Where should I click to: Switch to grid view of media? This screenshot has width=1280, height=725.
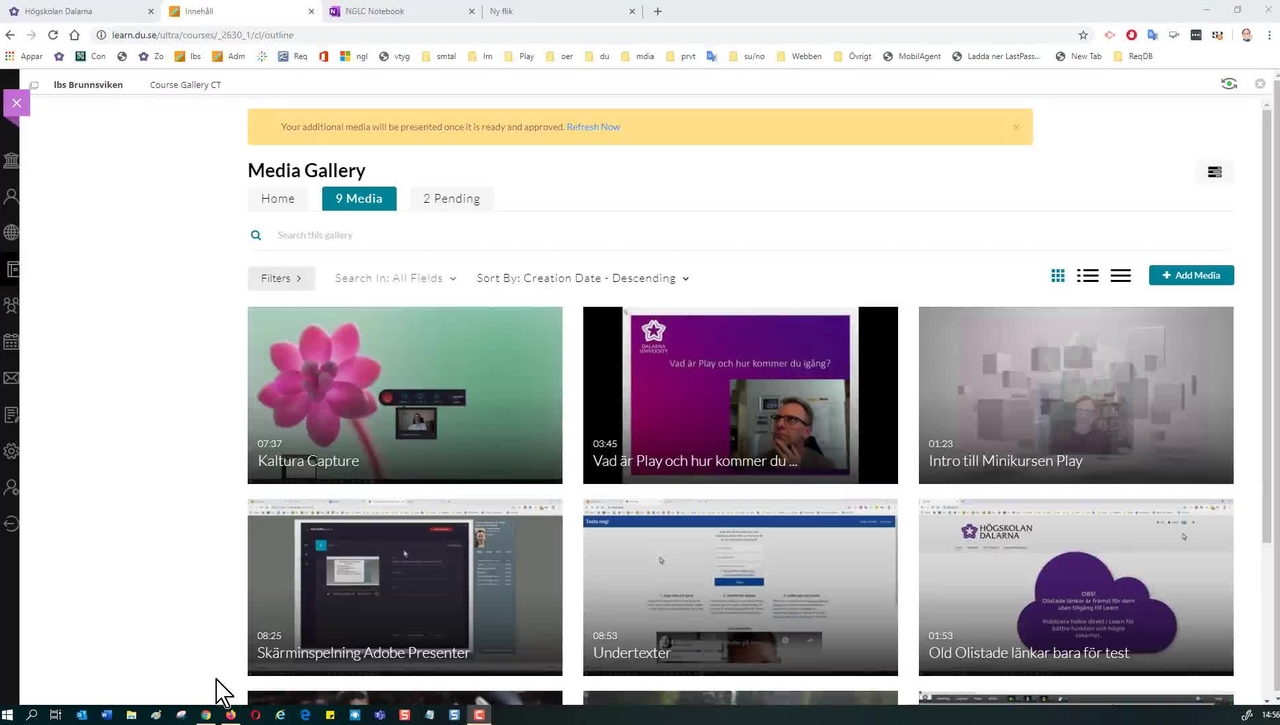click(x=1057, y=276)
